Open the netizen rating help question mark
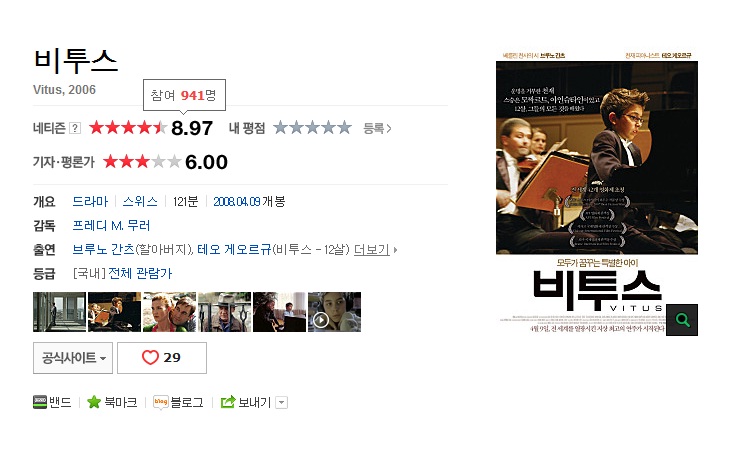Image resolution: width=735 pixels, height=449 pixels. click(75, 128)
